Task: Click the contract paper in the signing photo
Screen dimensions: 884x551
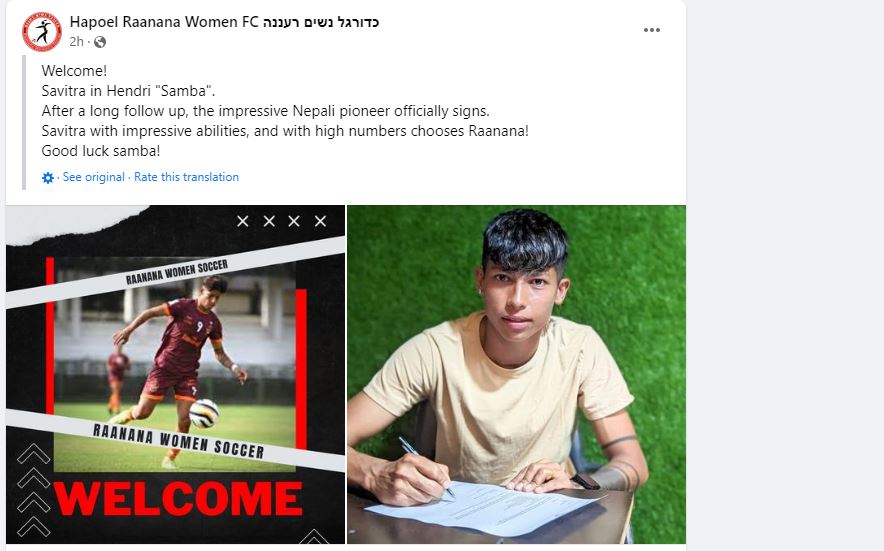Action: (485, 508)
